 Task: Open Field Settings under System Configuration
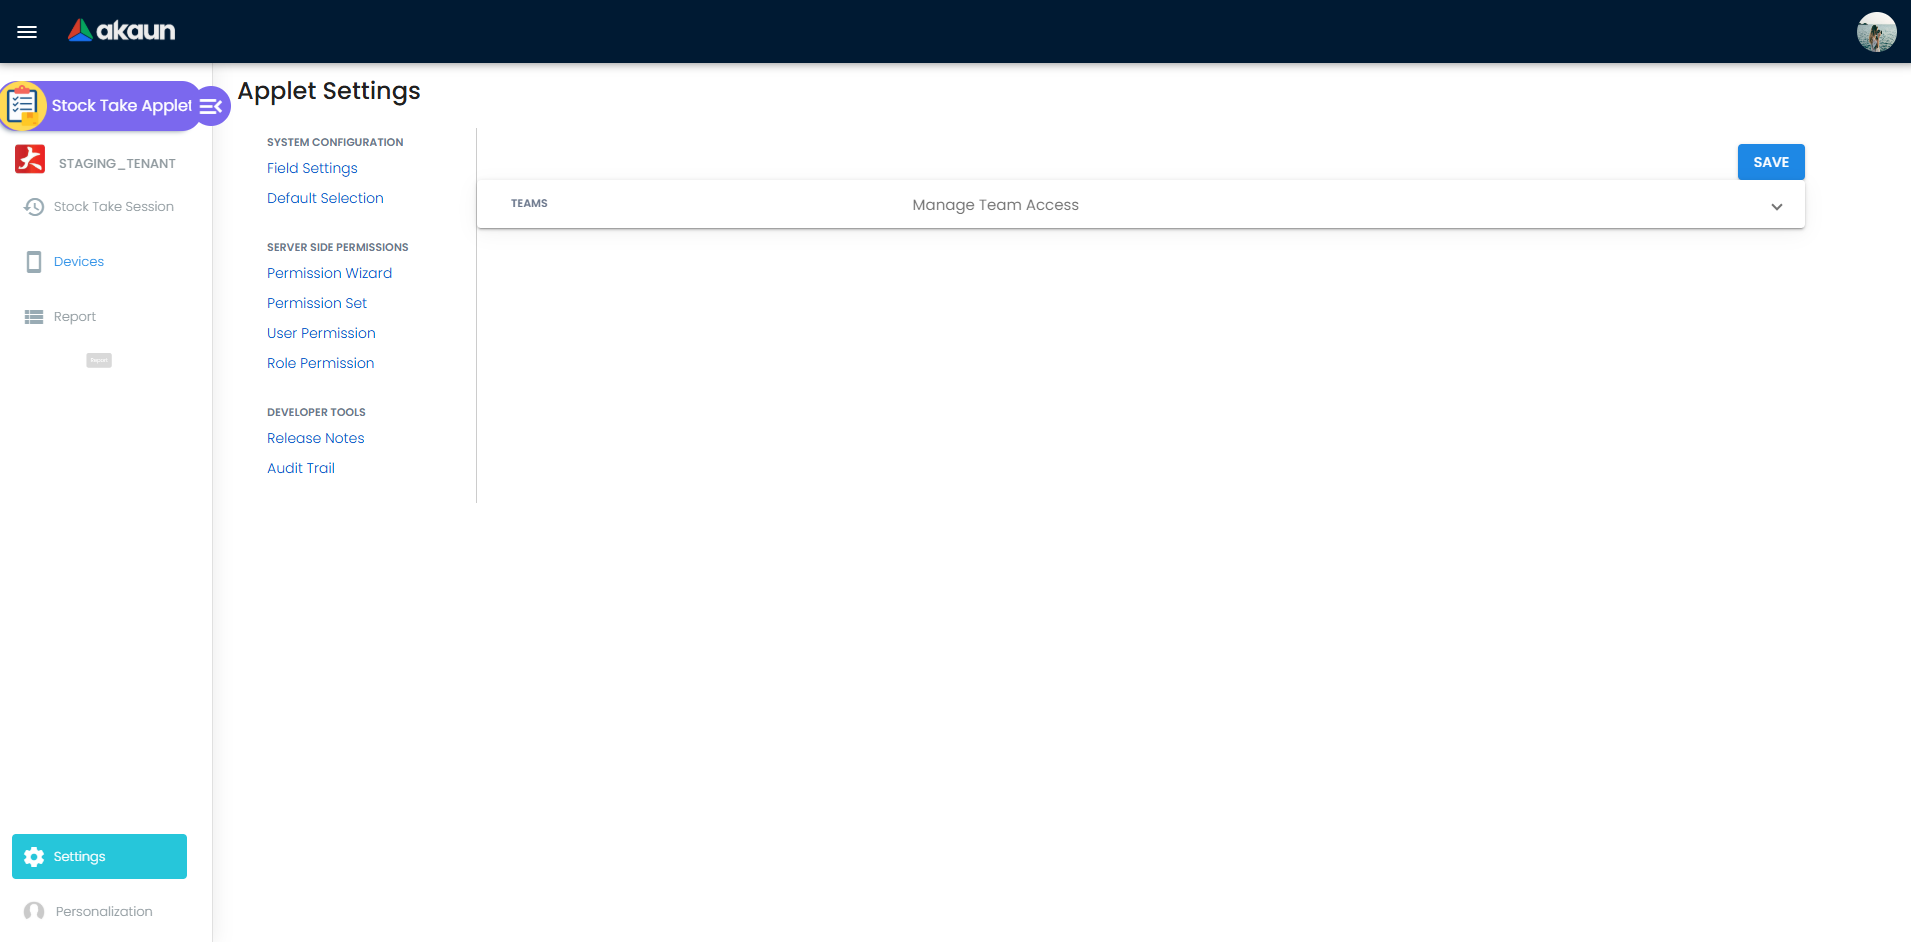click(x=311, y=168)
